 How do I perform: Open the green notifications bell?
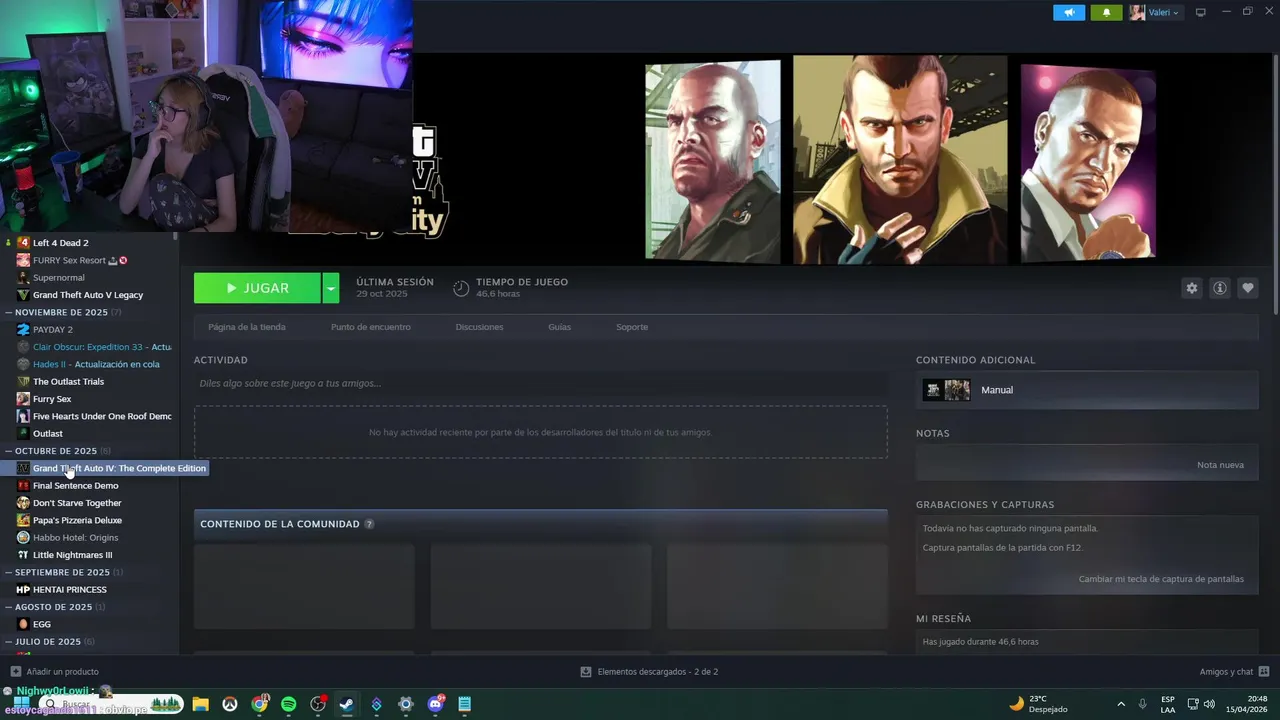coord(1107,12)
